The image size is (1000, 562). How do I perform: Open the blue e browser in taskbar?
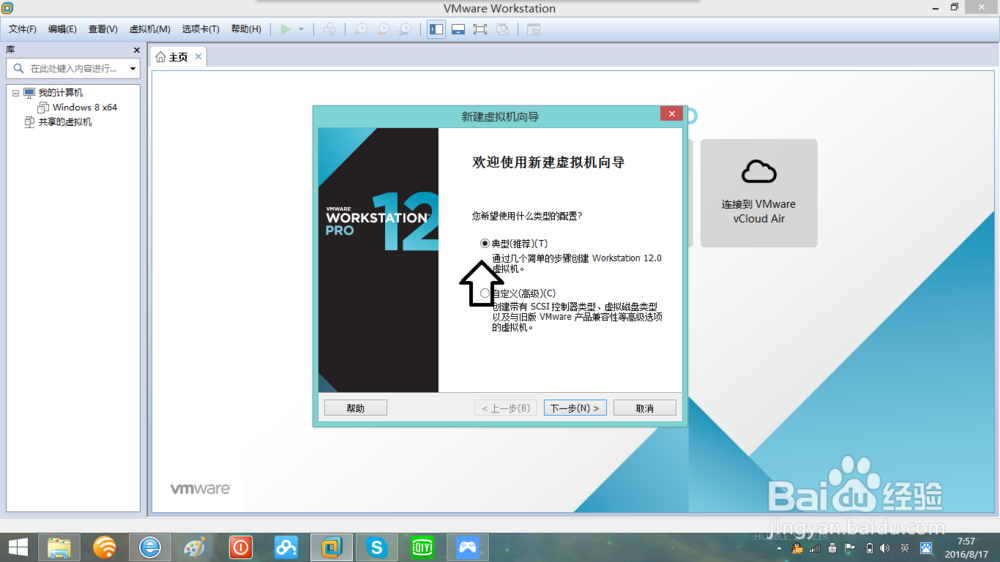tap(150, 547)
